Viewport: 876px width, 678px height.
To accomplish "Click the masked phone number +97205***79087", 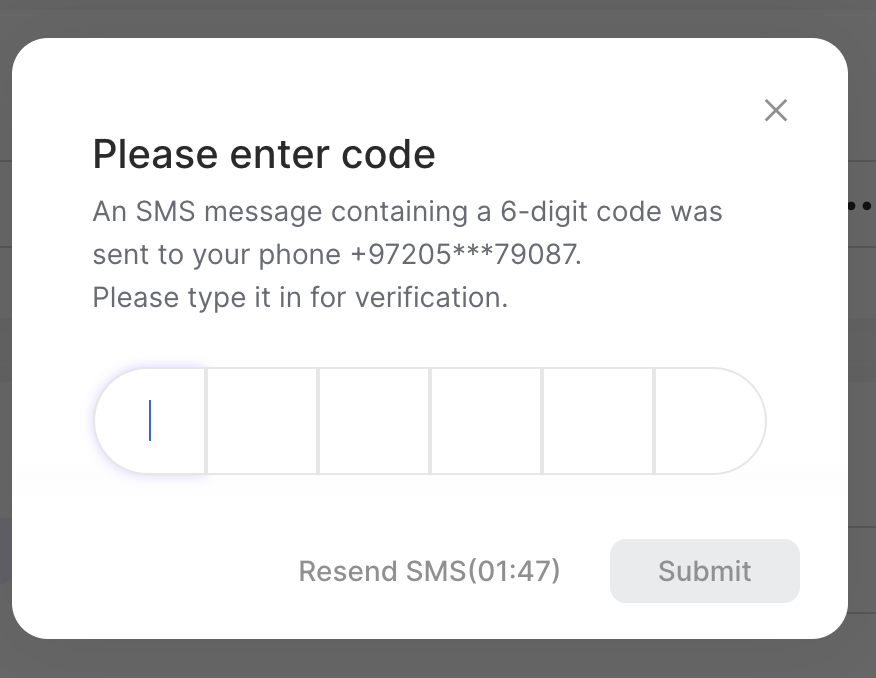I will tap(464, 255).
